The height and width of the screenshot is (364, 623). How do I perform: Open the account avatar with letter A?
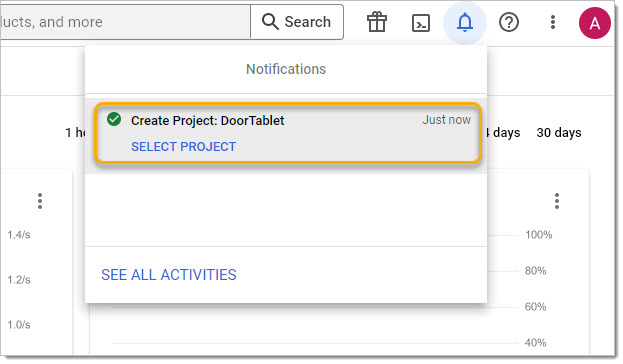pos(594,23)
